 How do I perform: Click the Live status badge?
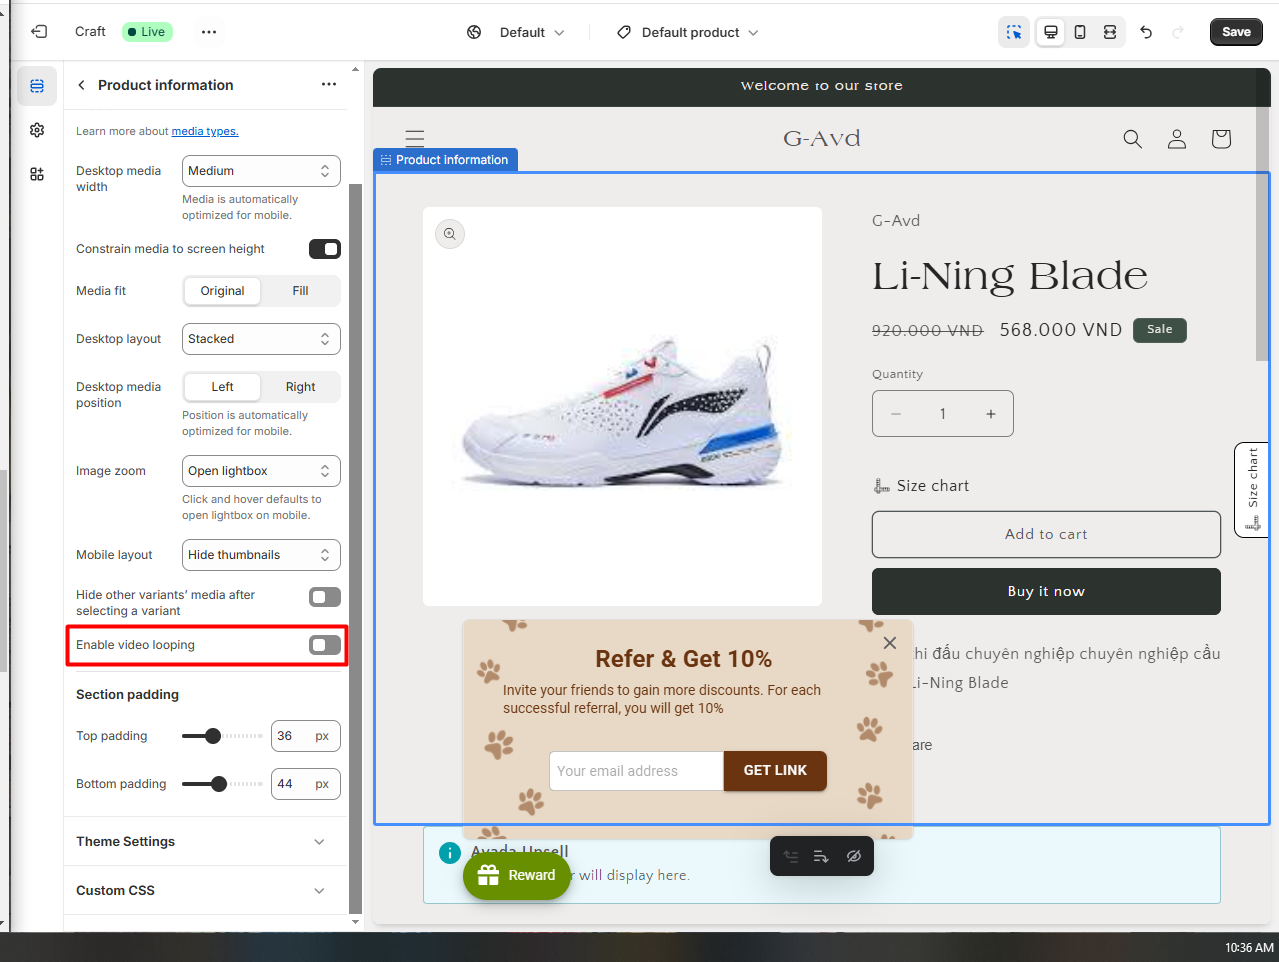click(x=147, y=32)
